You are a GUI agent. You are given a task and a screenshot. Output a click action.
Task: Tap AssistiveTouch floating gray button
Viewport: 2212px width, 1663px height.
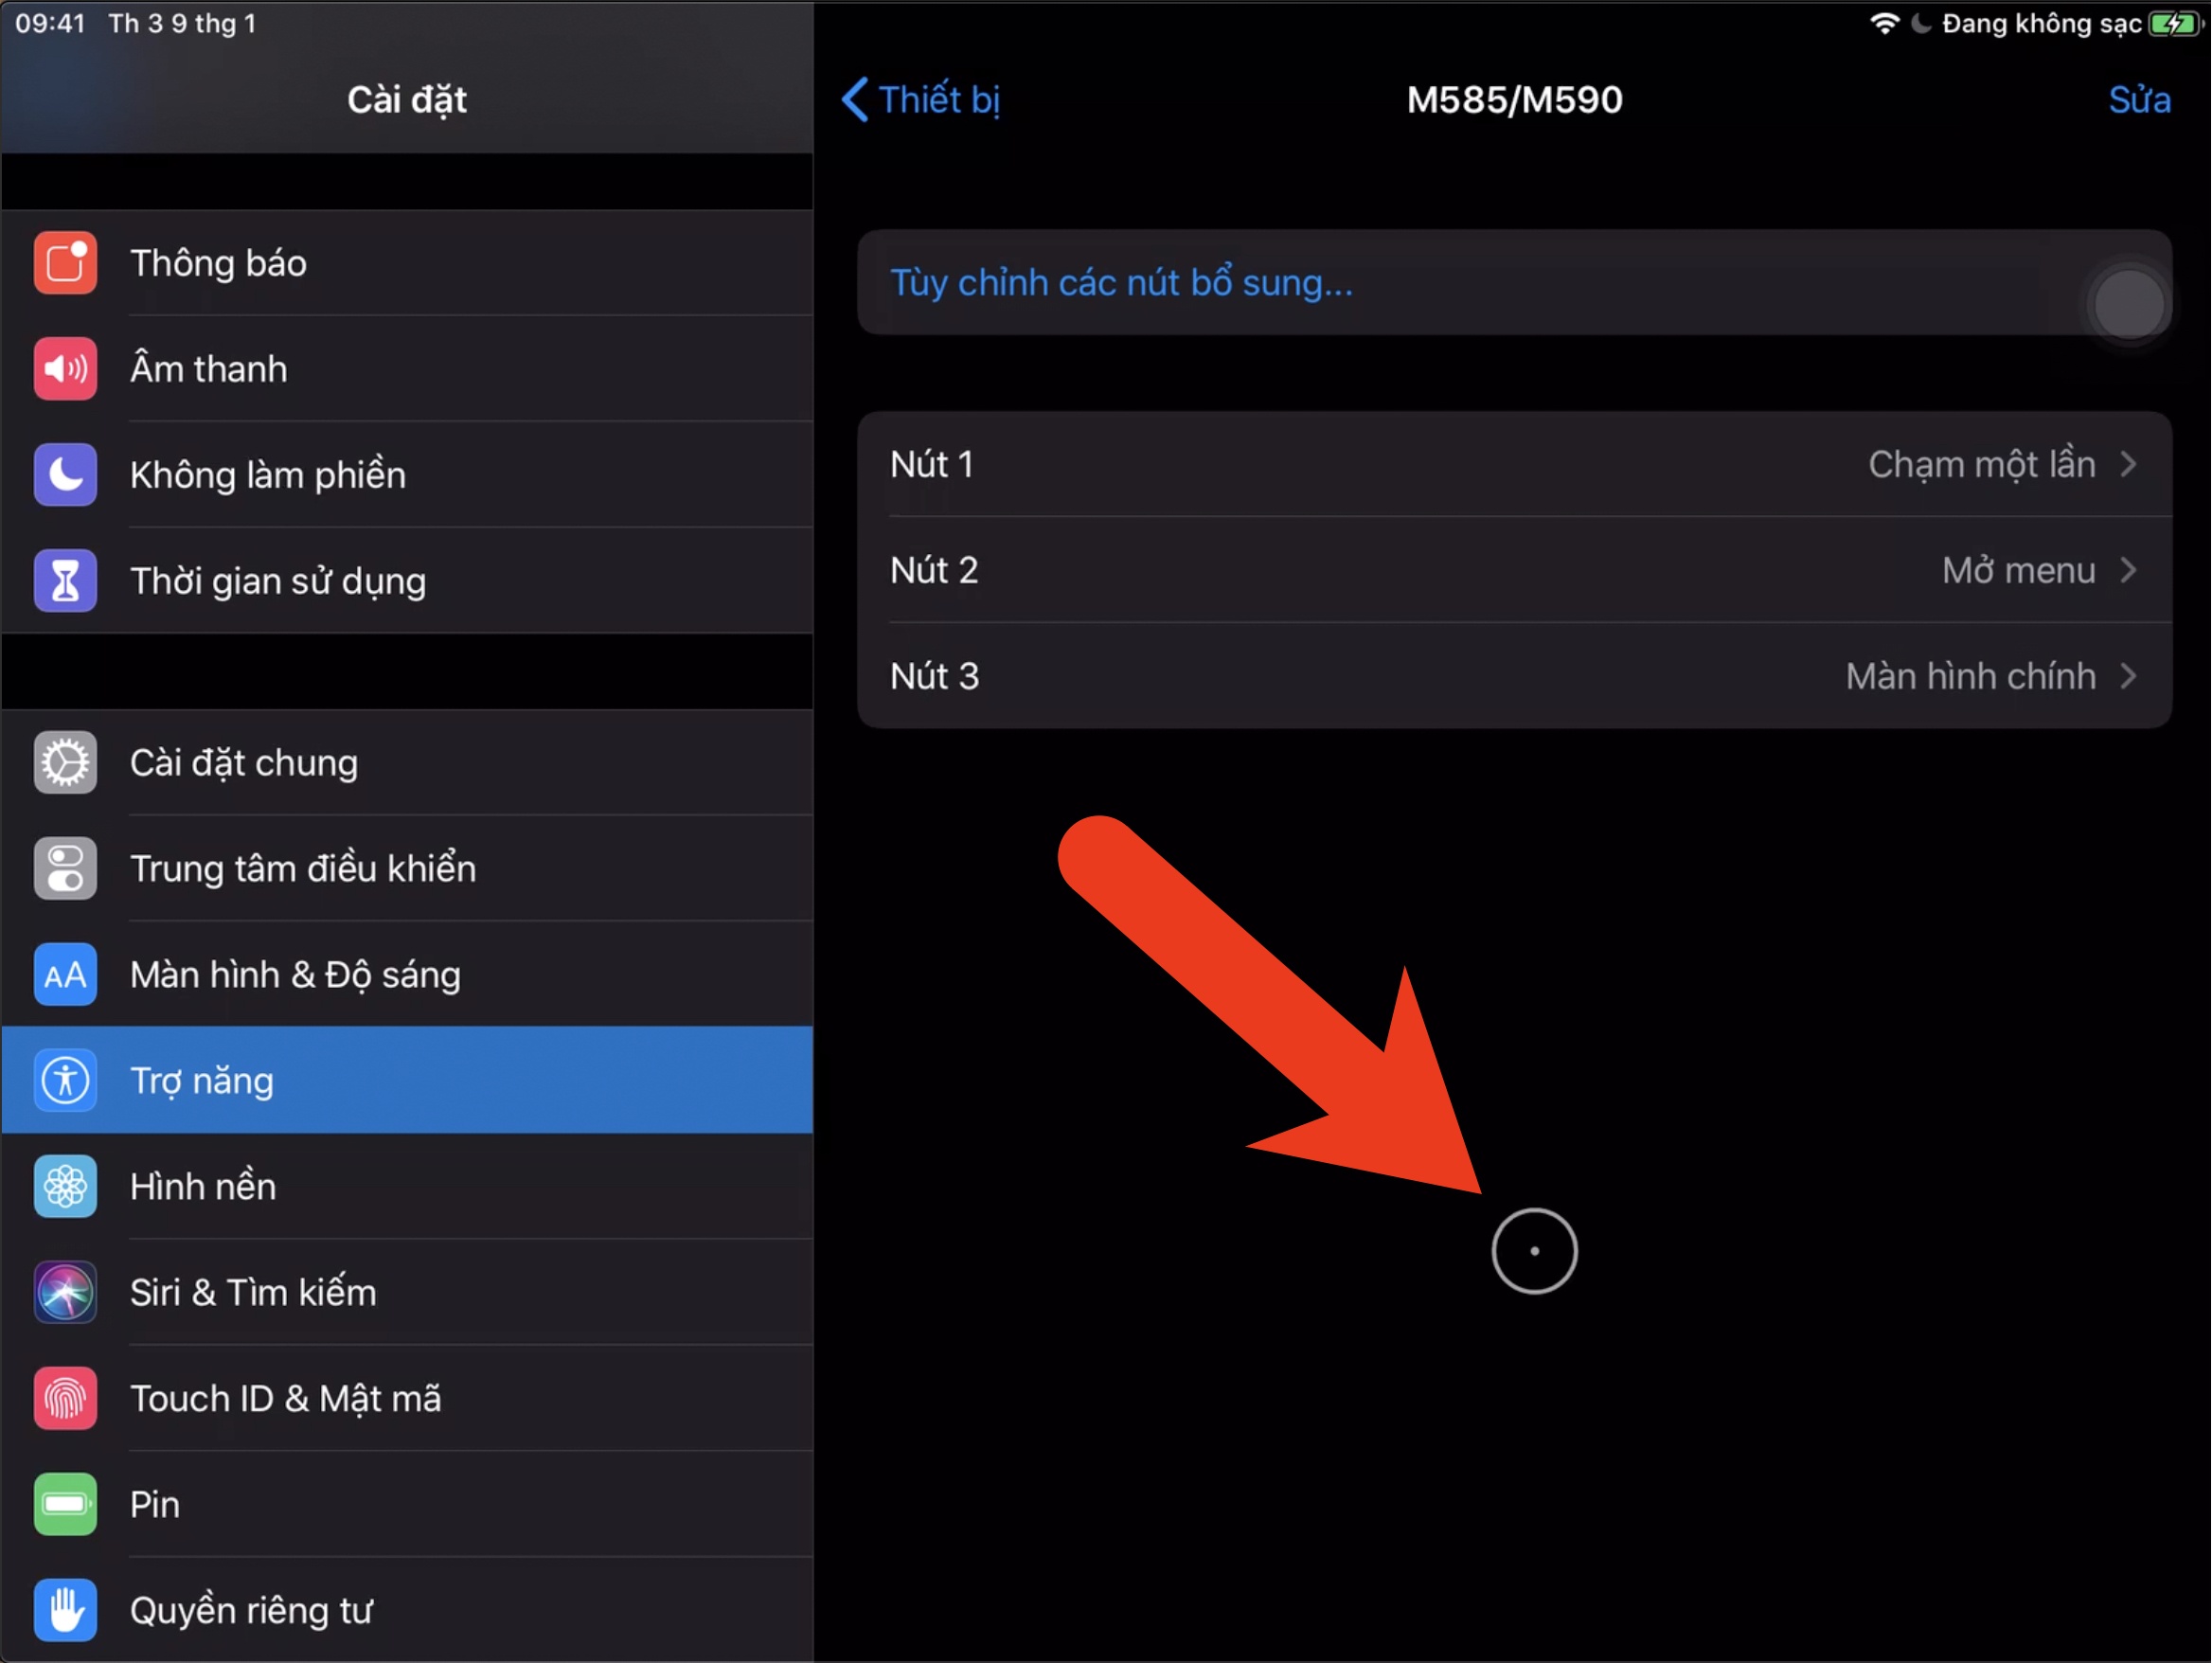[x=2130, y=305]
